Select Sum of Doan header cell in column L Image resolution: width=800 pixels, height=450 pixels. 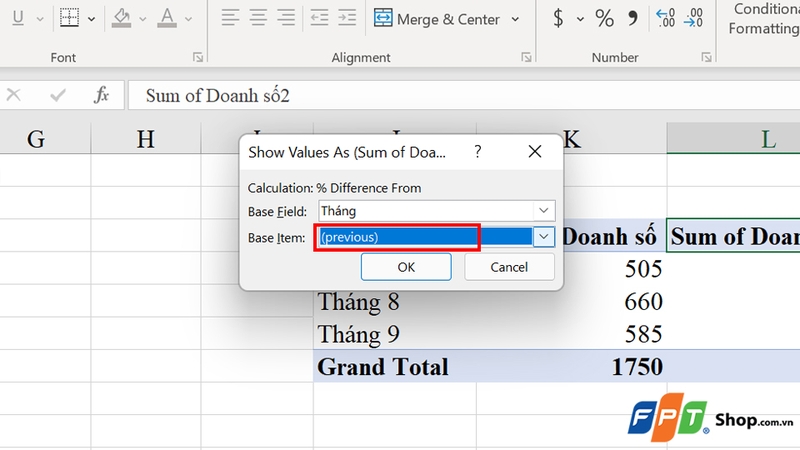[734, 236]
